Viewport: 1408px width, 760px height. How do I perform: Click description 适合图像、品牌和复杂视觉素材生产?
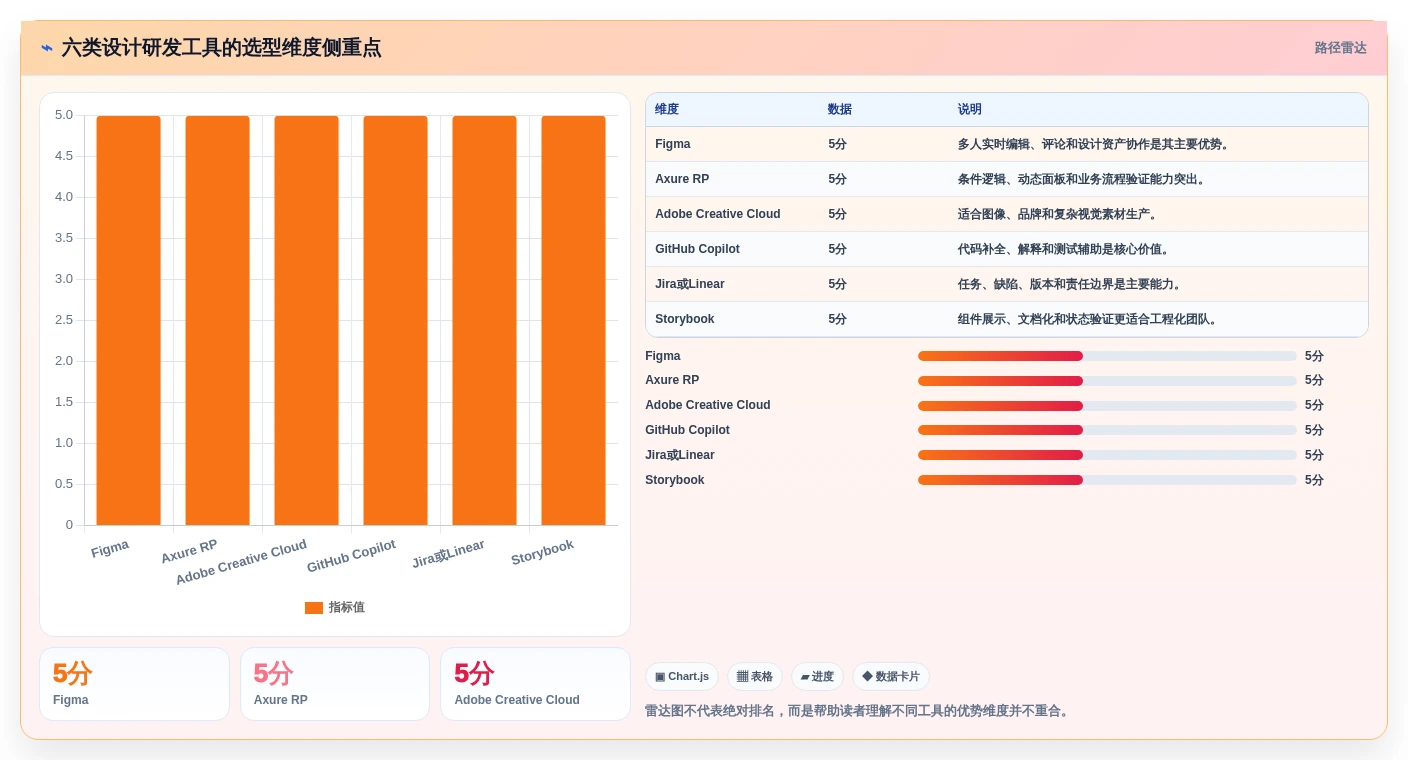point(1059,214)
